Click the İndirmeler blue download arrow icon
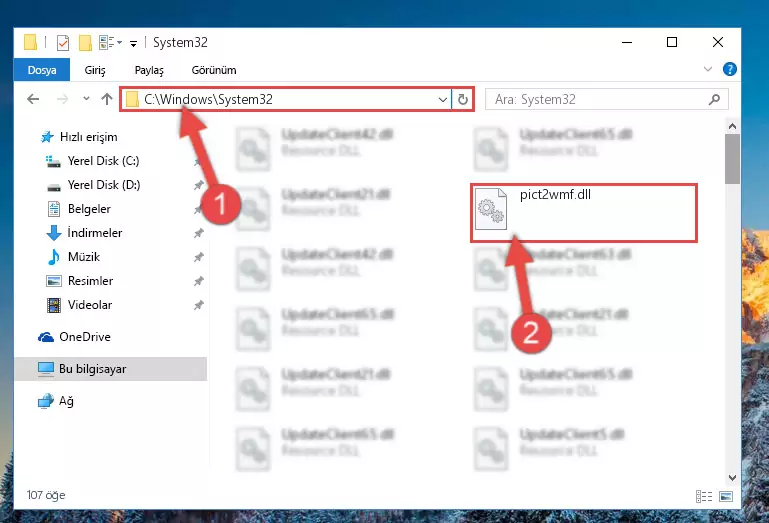Image resolution: width=769 pixels, height=523 pixels. pyautogui.click(x=53, y=233)
